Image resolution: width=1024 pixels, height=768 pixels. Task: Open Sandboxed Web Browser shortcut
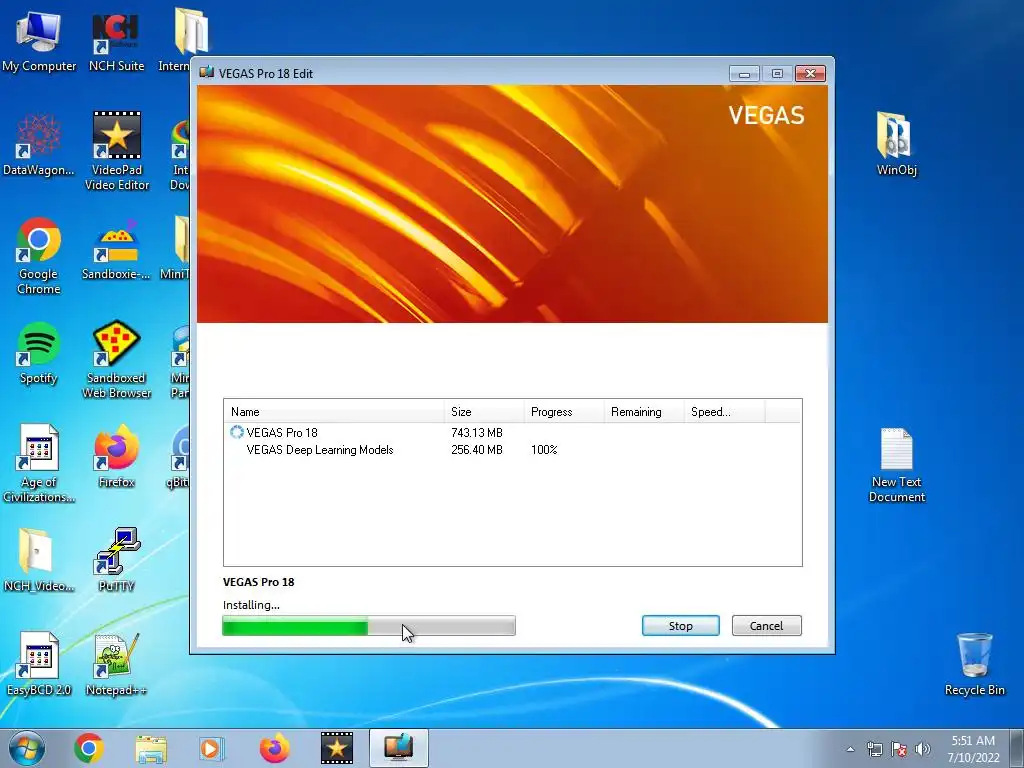pos(116,359)
